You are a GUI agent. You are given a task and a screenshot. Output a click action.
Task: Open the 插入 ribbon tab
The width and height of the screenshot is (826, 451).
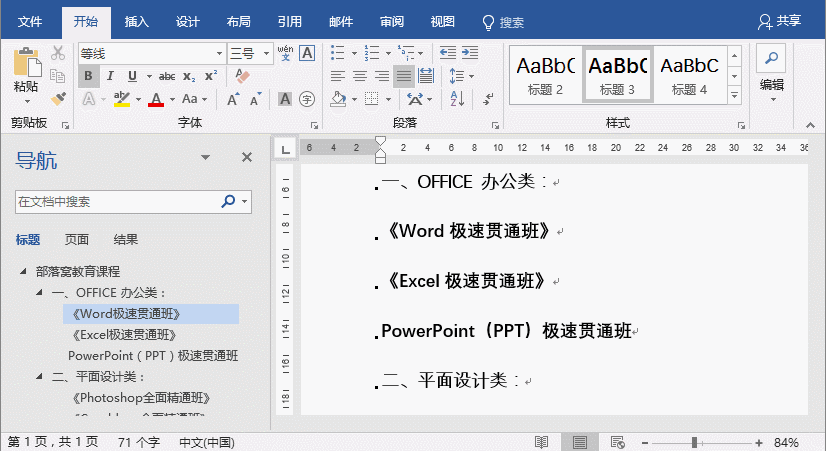138,21
